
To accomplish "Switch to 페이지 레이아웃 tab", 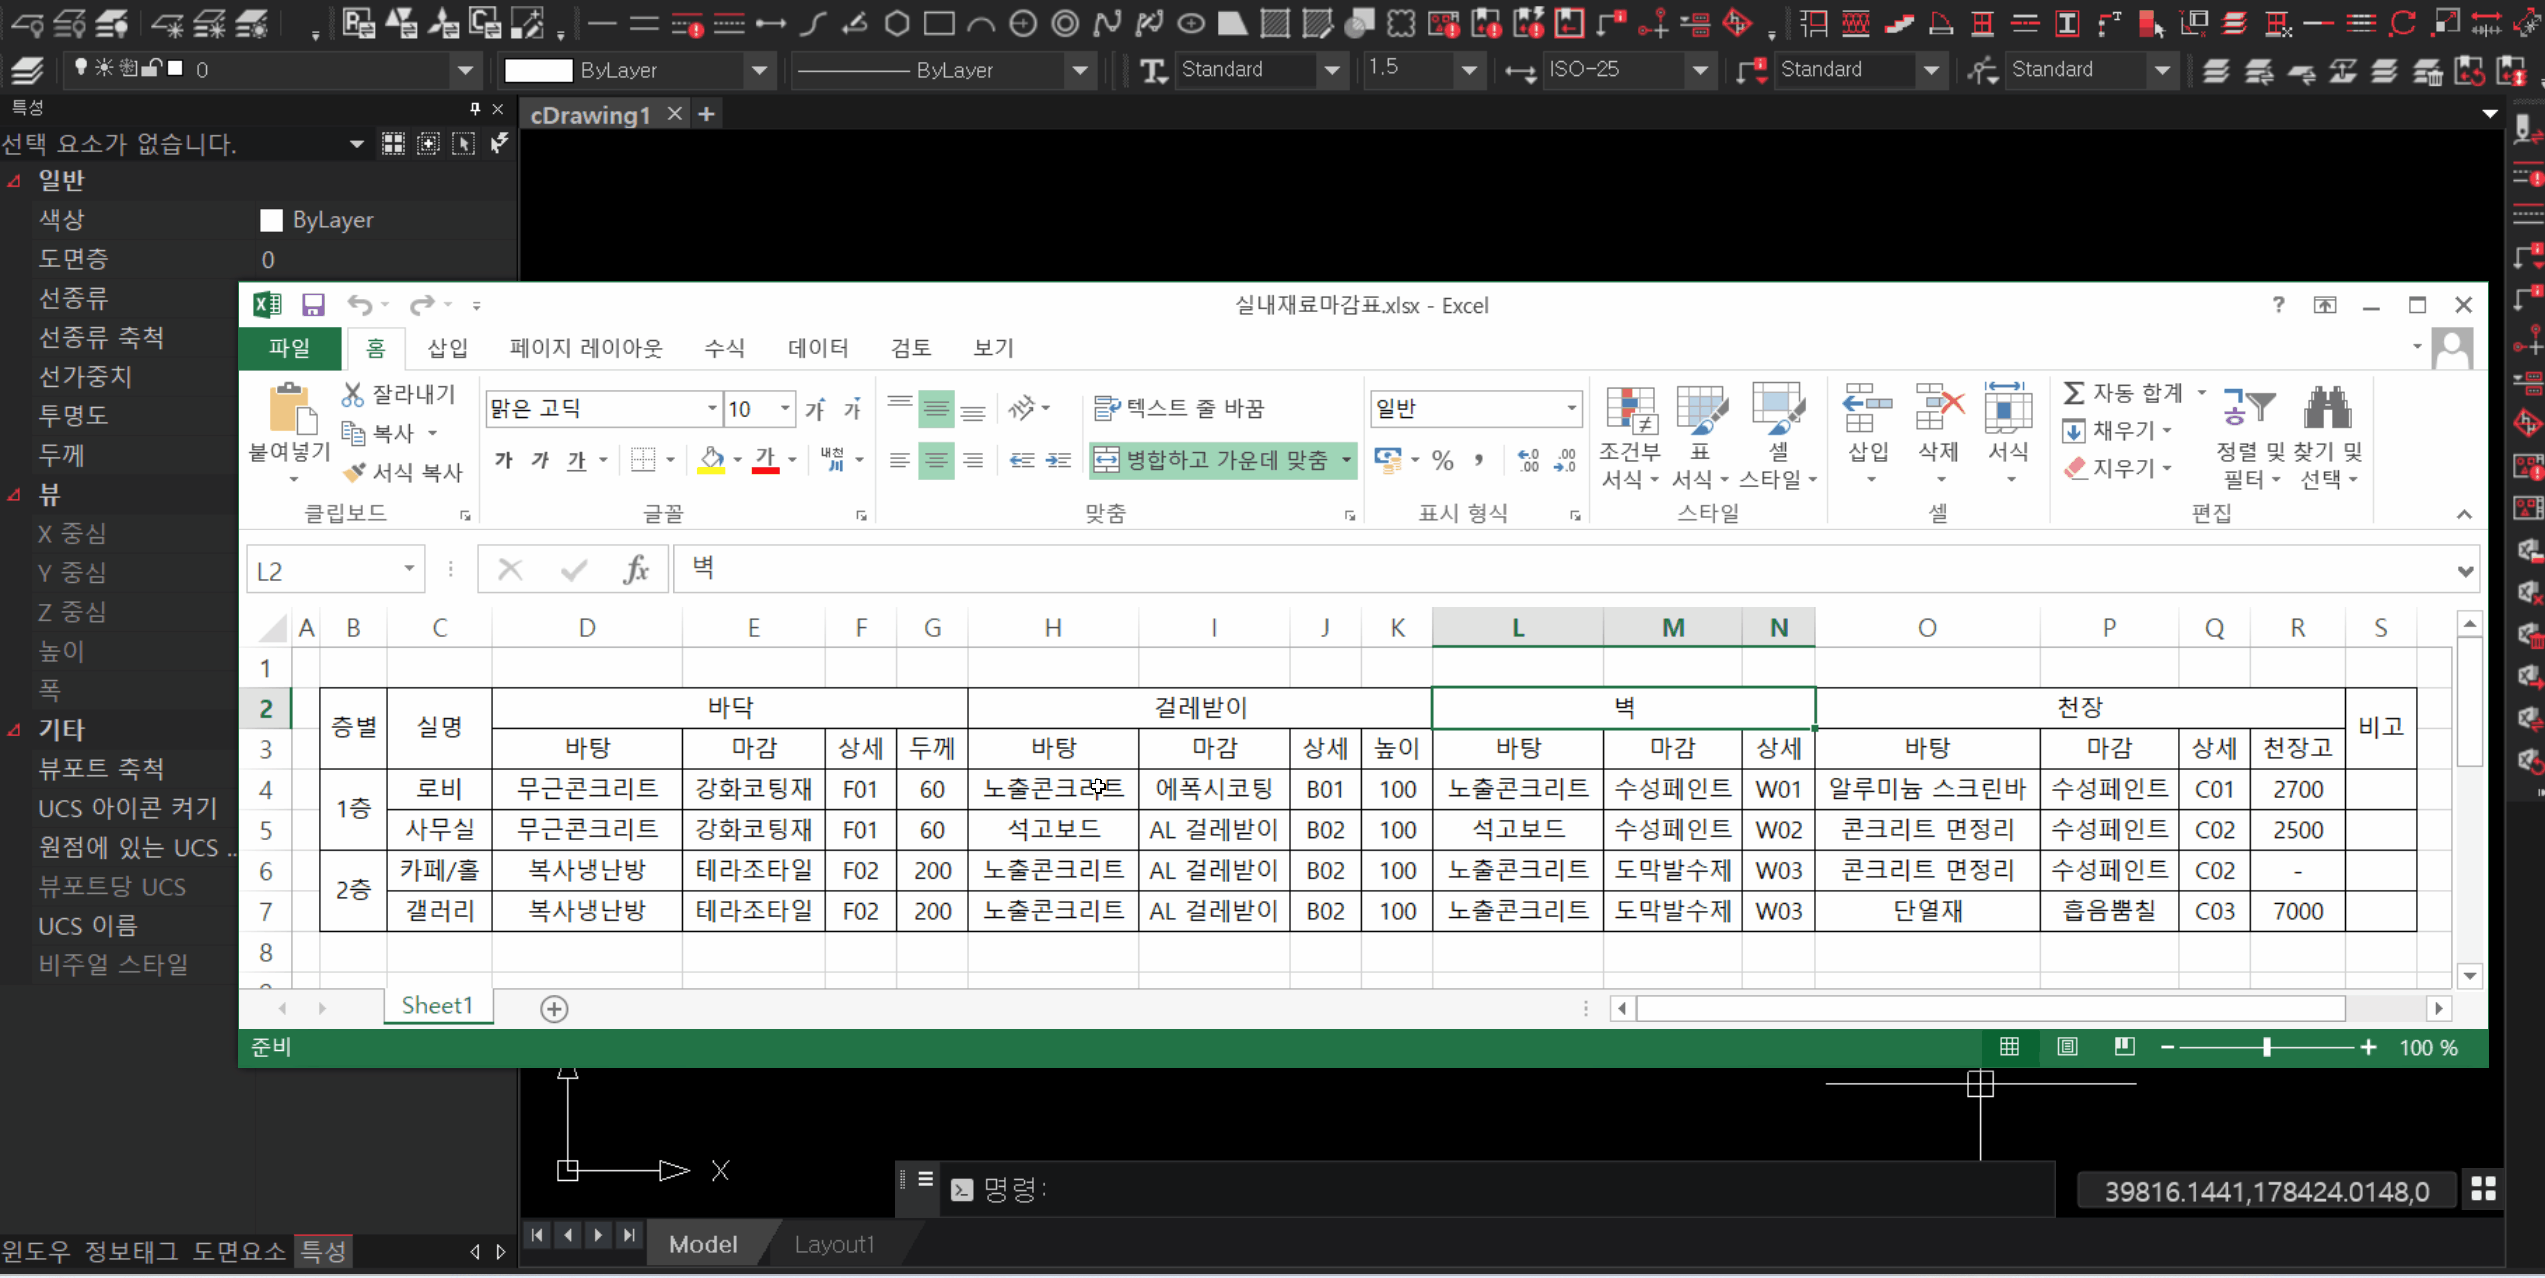I will coord(586,348).
